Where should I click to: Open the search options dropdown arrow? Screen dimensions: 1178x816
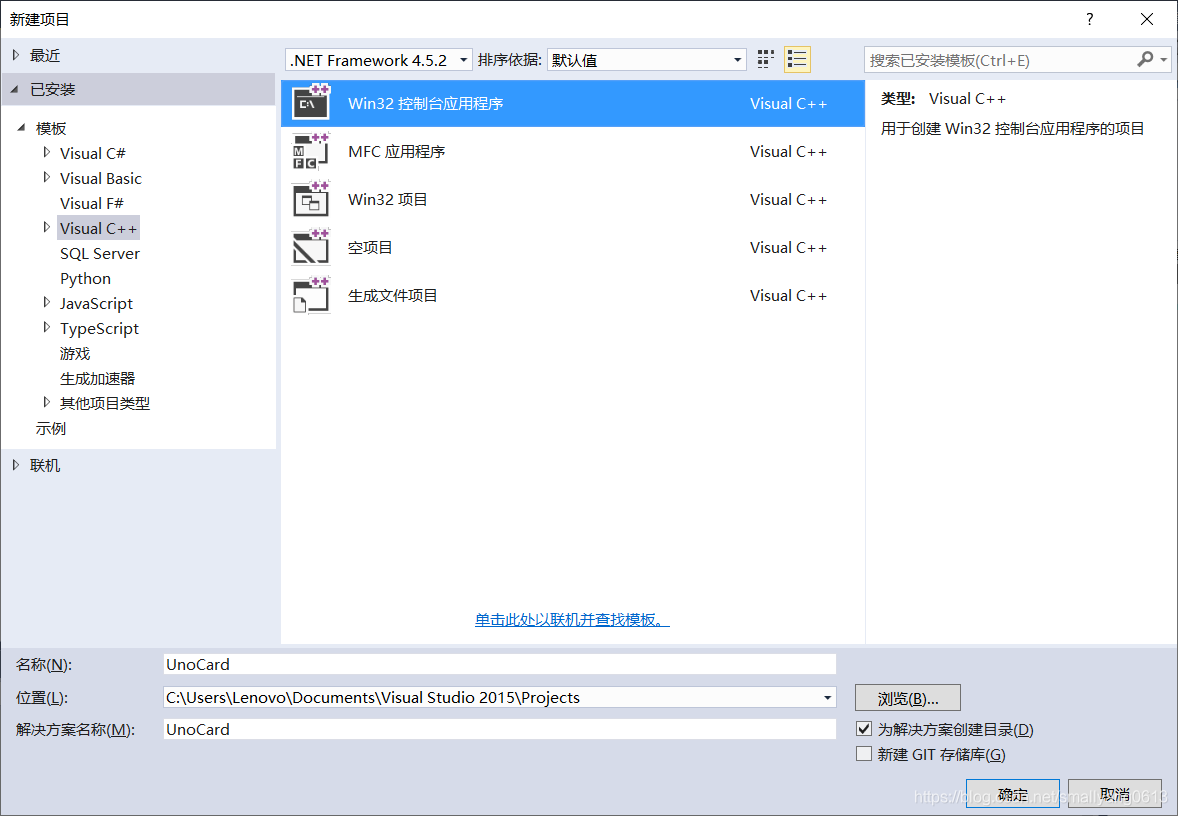[1164, 59]
